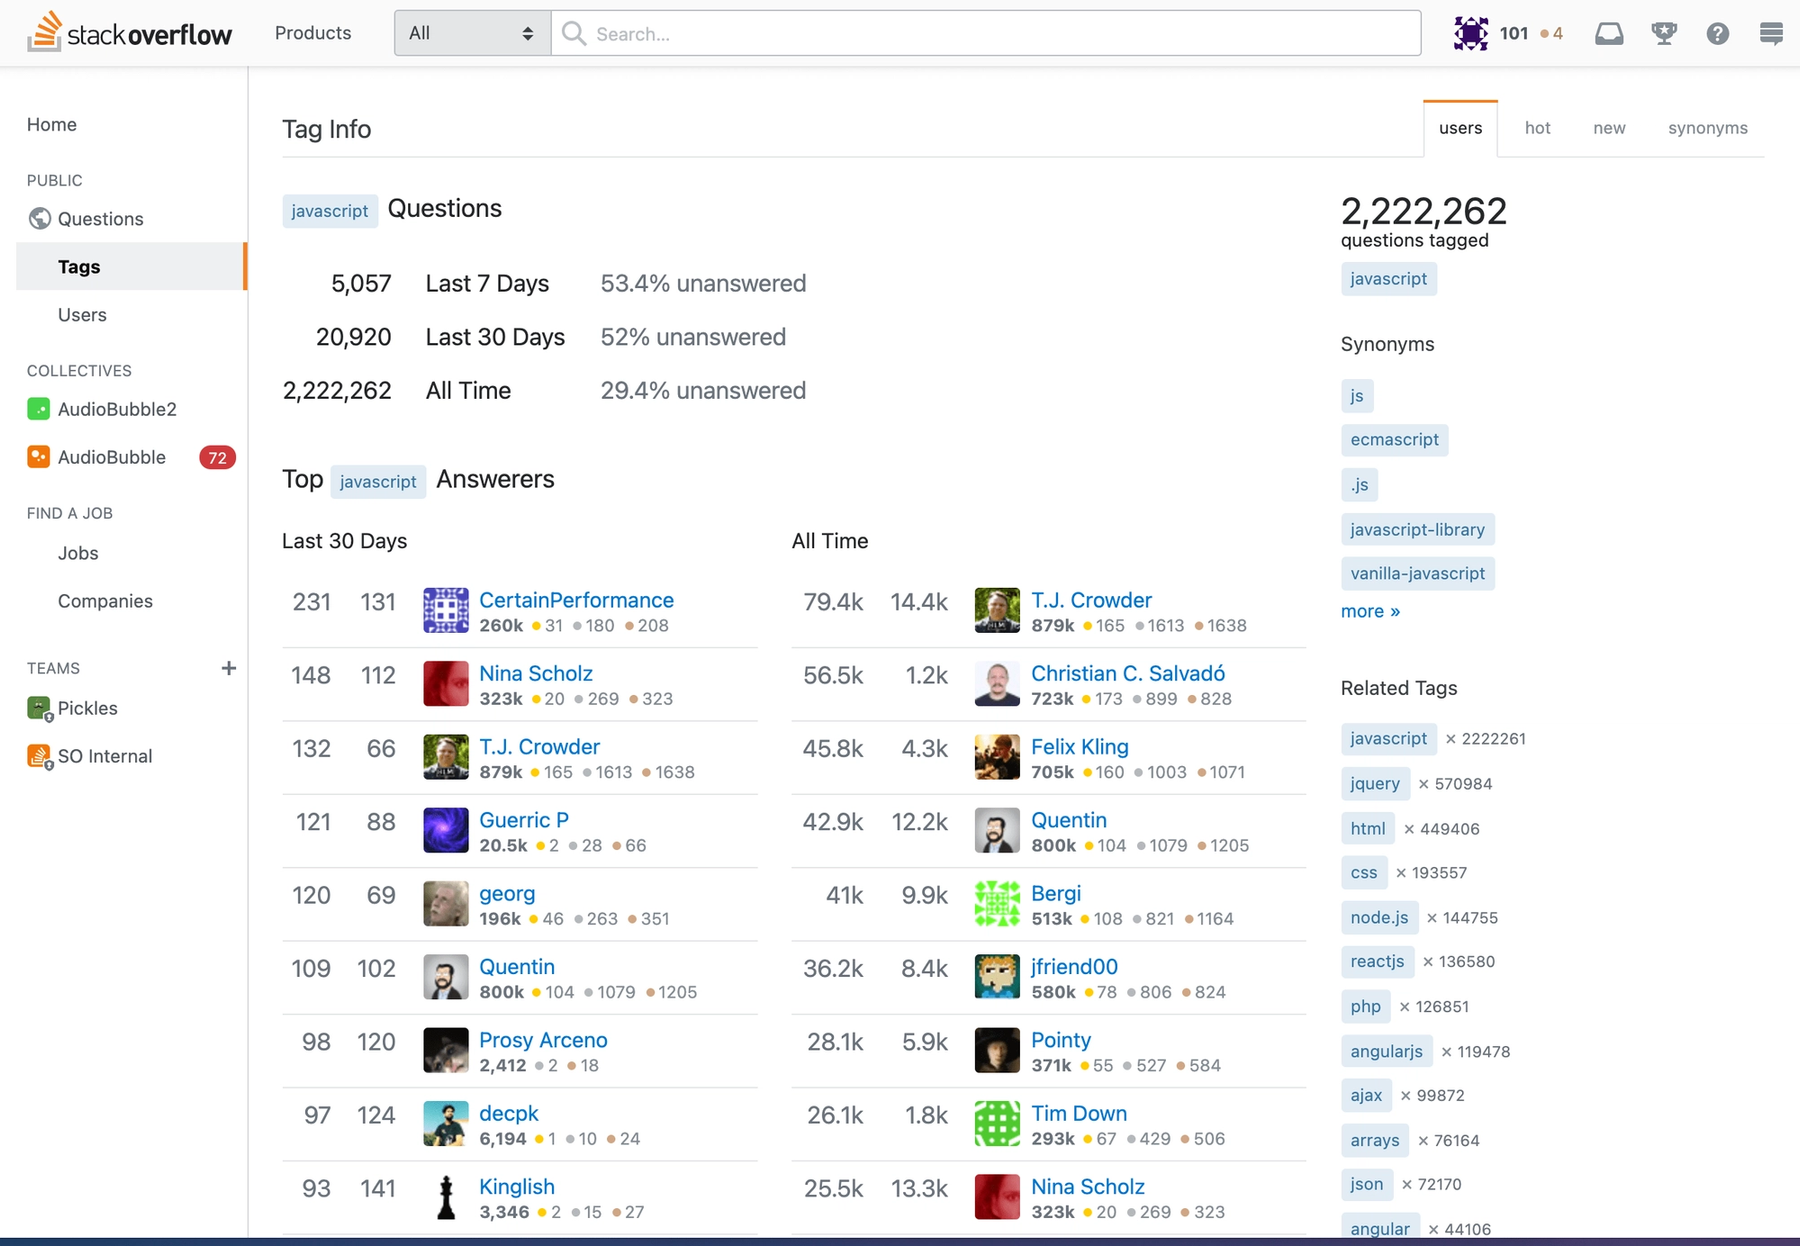Click the 5,057 Last 7 Days count
The image size is (1800, 1246).
coord(361,283)
